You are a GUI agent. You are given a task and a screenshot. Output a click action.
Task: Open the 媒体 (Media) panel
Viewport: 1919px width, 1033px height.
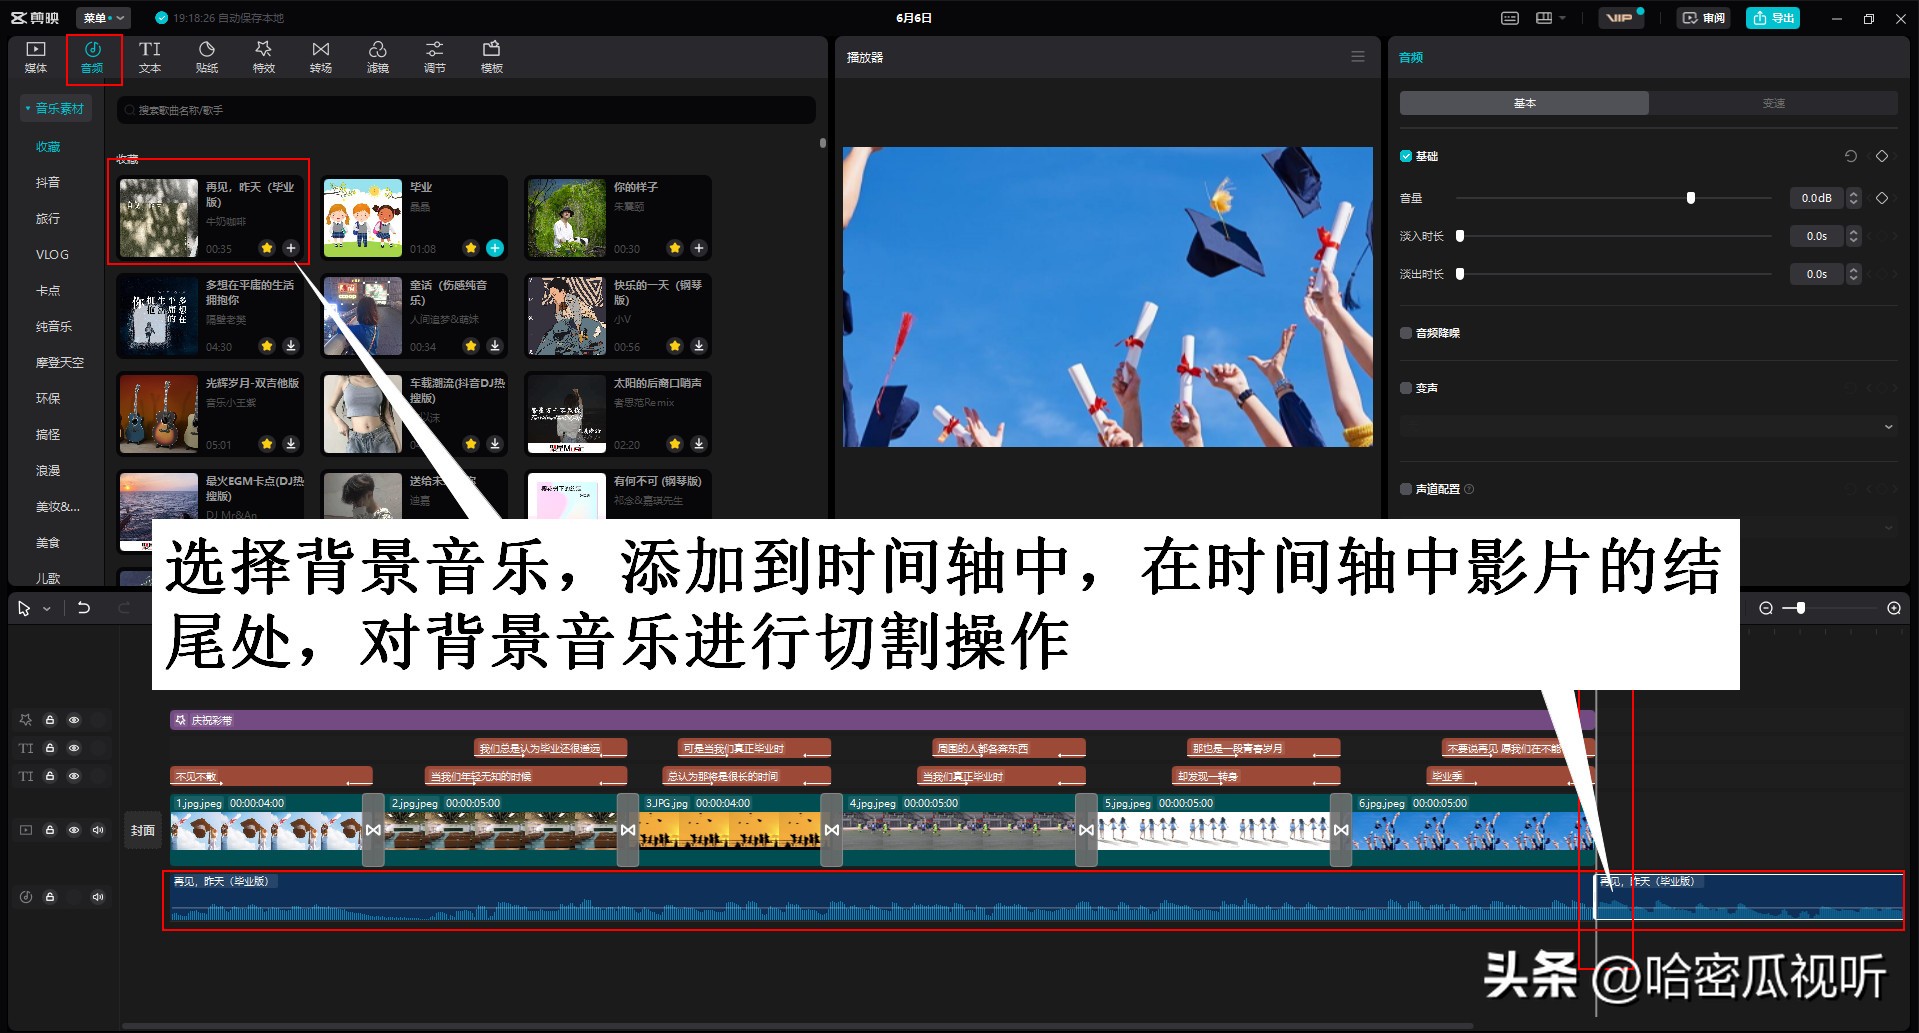35,55
